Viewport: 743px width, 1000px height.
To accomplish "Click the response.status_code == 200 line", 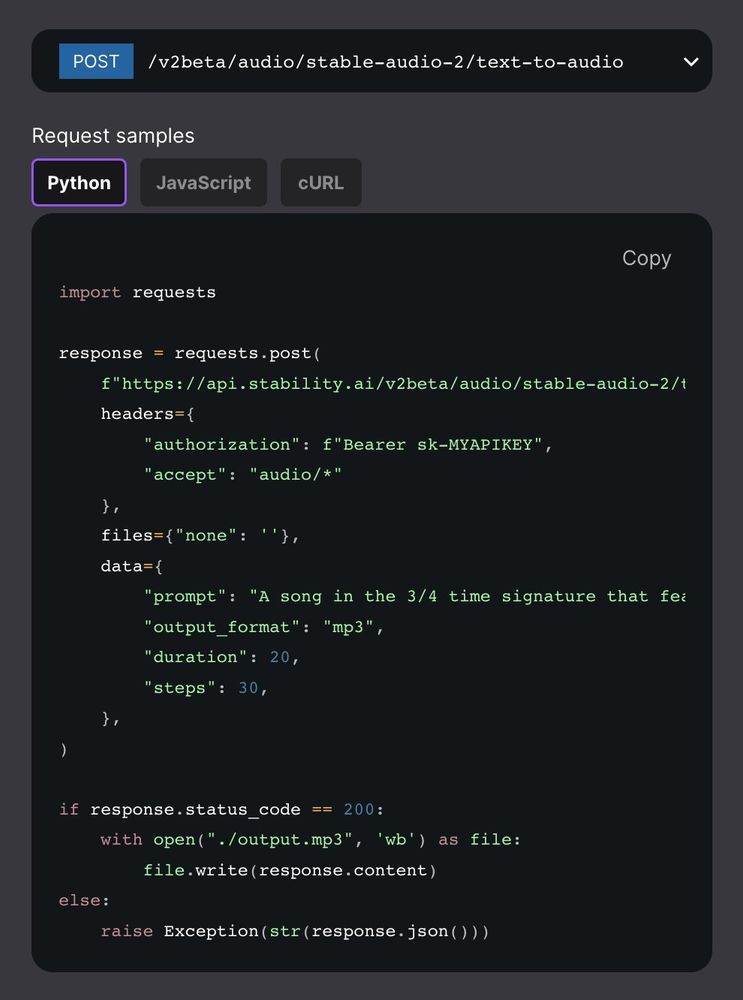I will tap(221, 809).
